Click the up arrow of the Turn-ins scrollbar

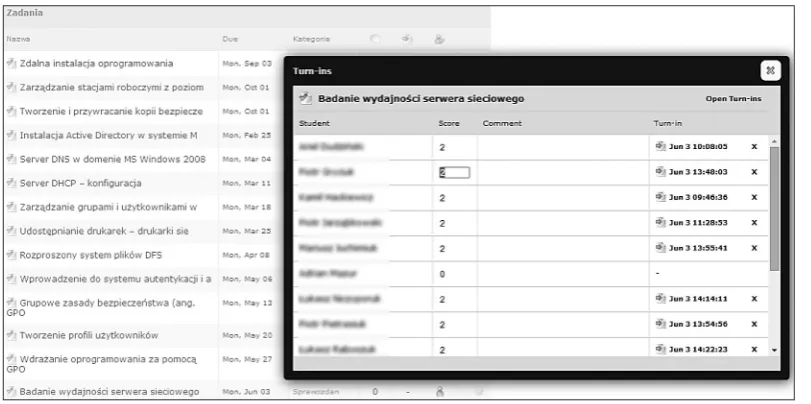(x=774, y=141)
